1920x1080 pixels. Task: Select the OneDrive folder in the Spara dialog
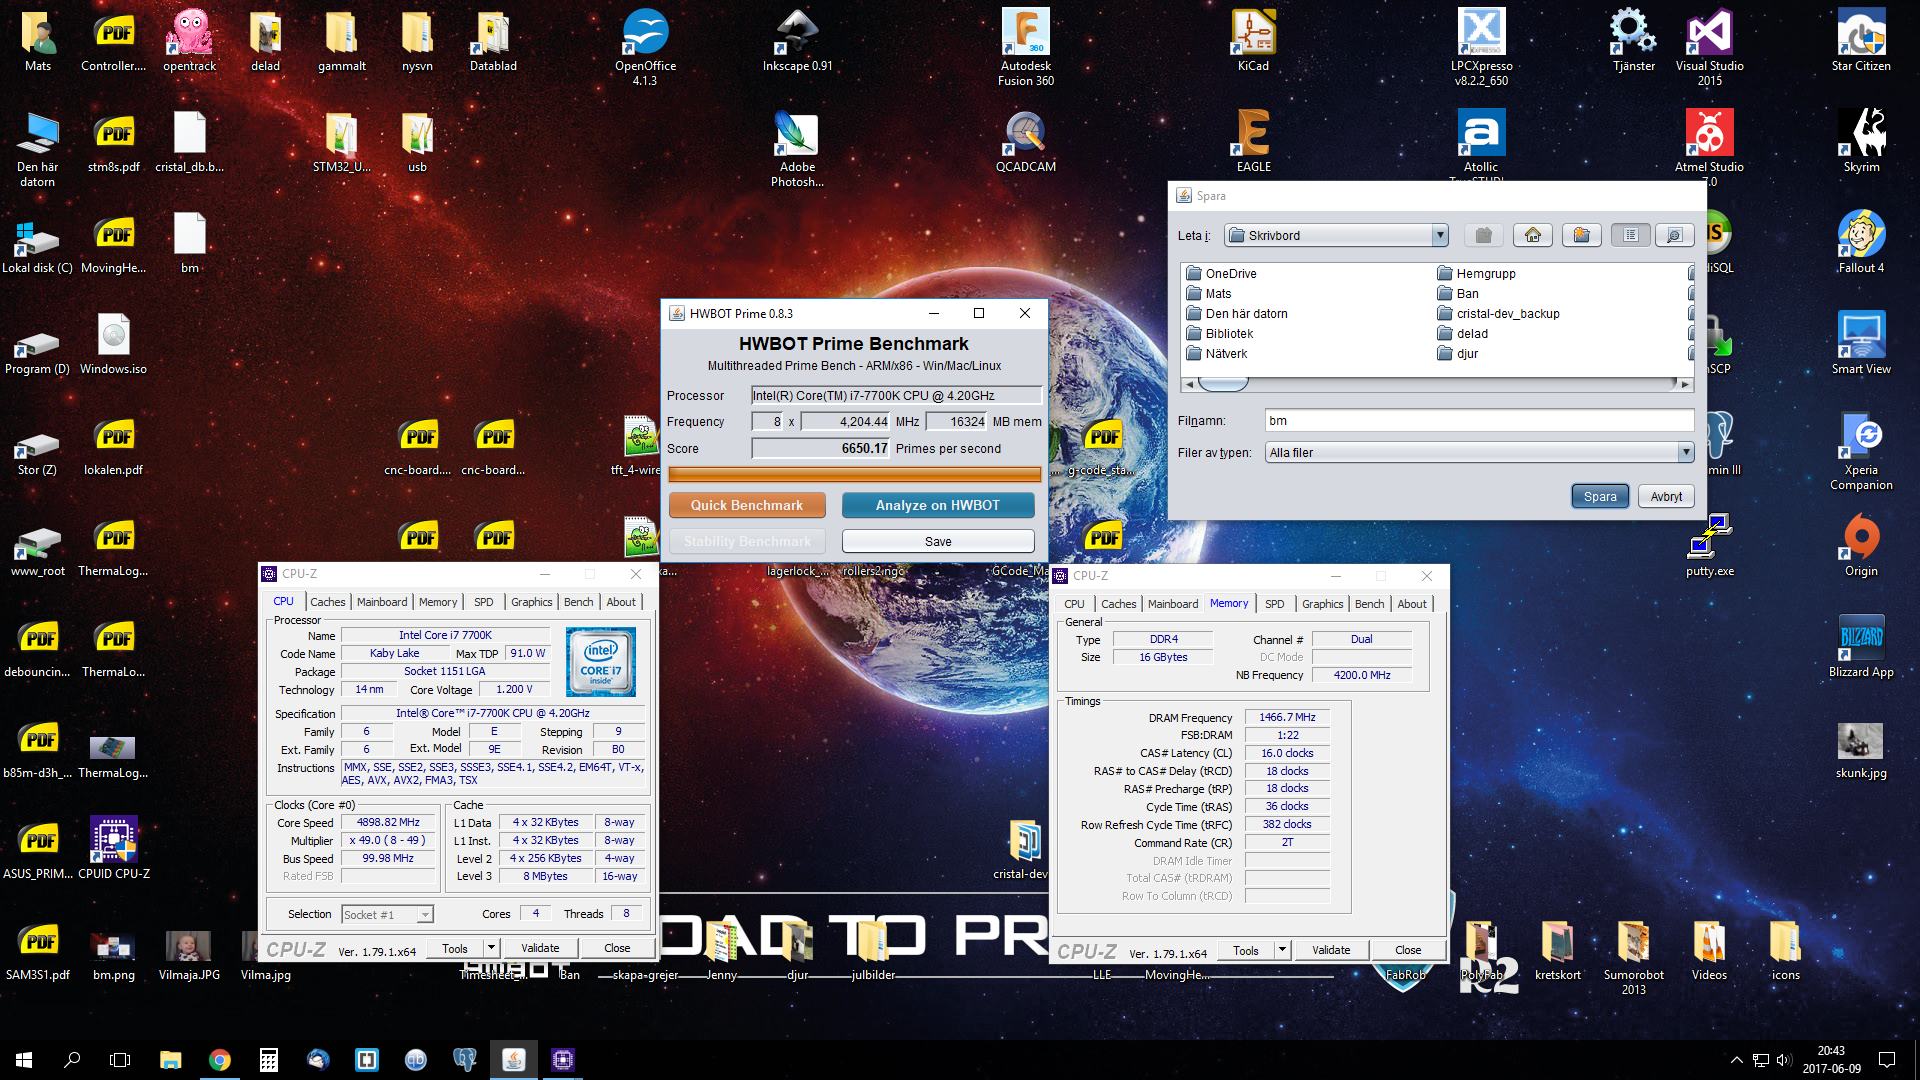coord(1221,273)
